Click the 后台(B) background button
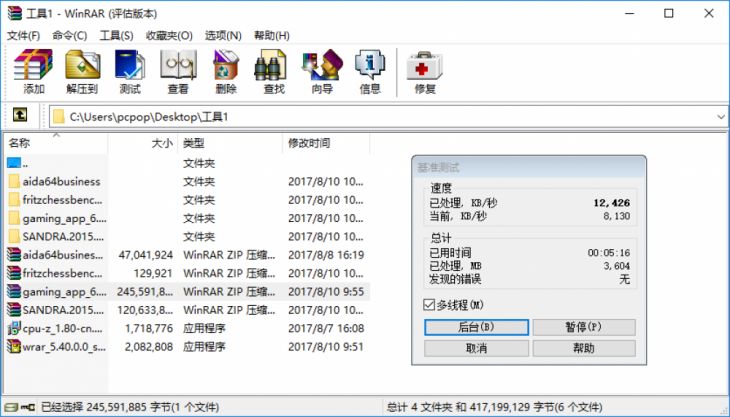The image size is (730, 417). coord(476,327)
